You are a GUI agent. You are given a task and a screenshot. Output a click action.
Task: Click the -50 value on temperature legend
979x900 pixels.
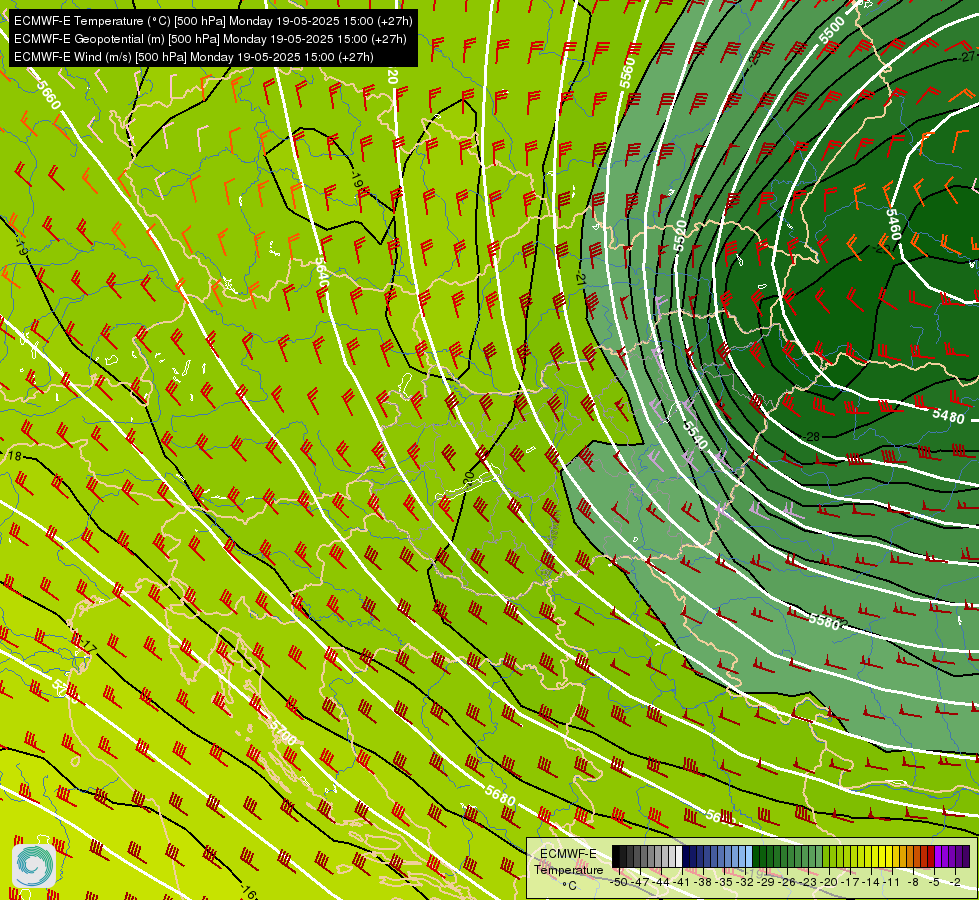(x=619, y=882)
